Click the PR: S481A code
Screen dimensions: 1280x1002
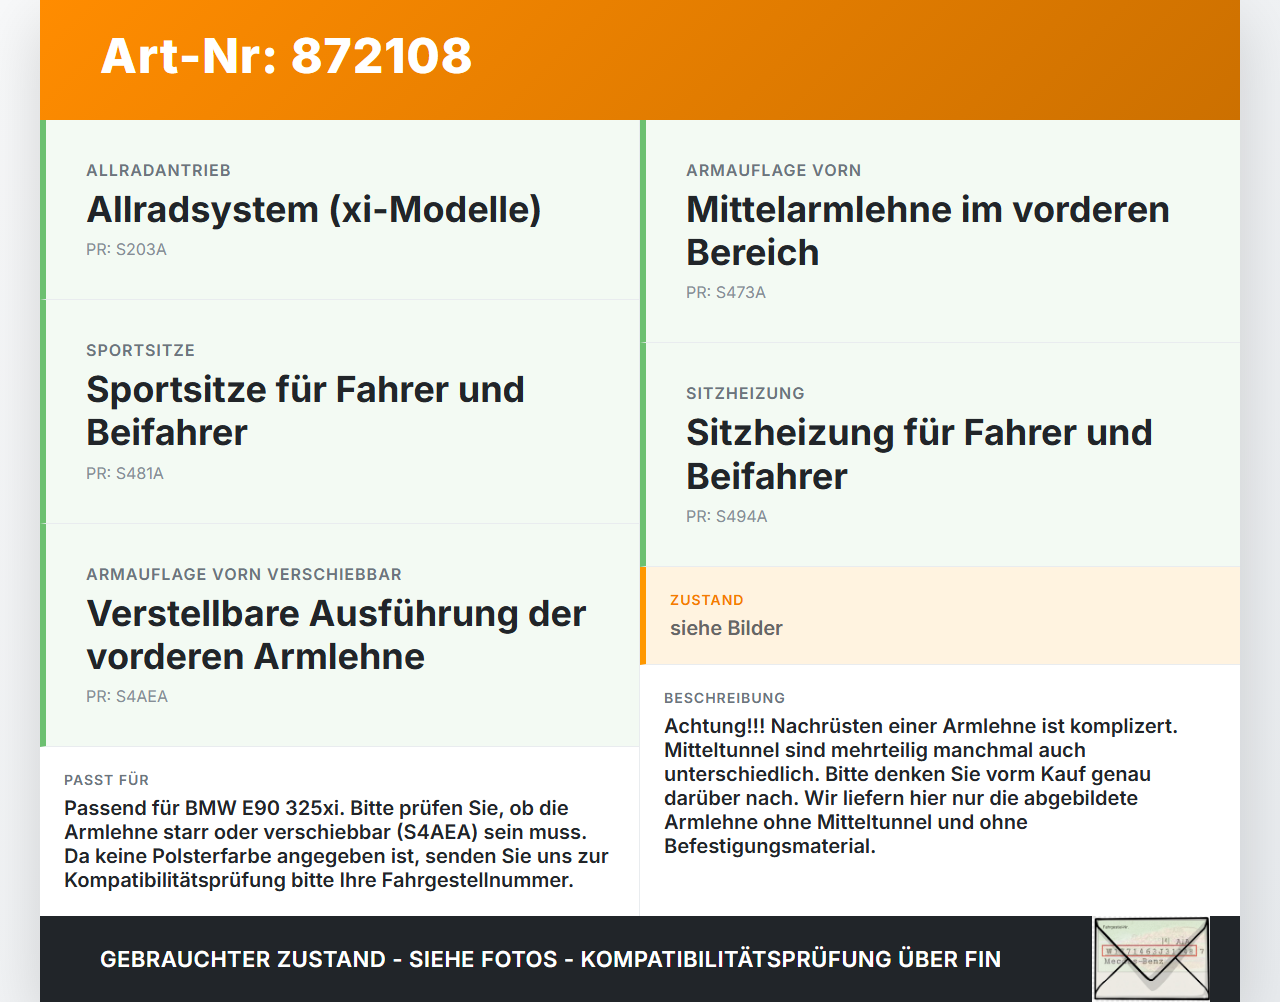(x=125, y=473)
